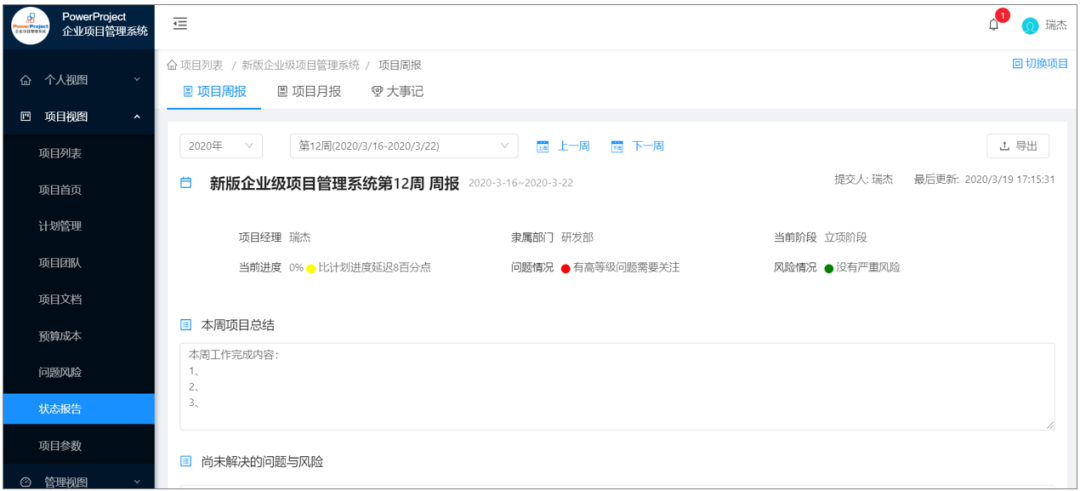Click the 切换项目 link
Image resolution: width=1080 pixels, height=491 pixels.
point(1046,63)
